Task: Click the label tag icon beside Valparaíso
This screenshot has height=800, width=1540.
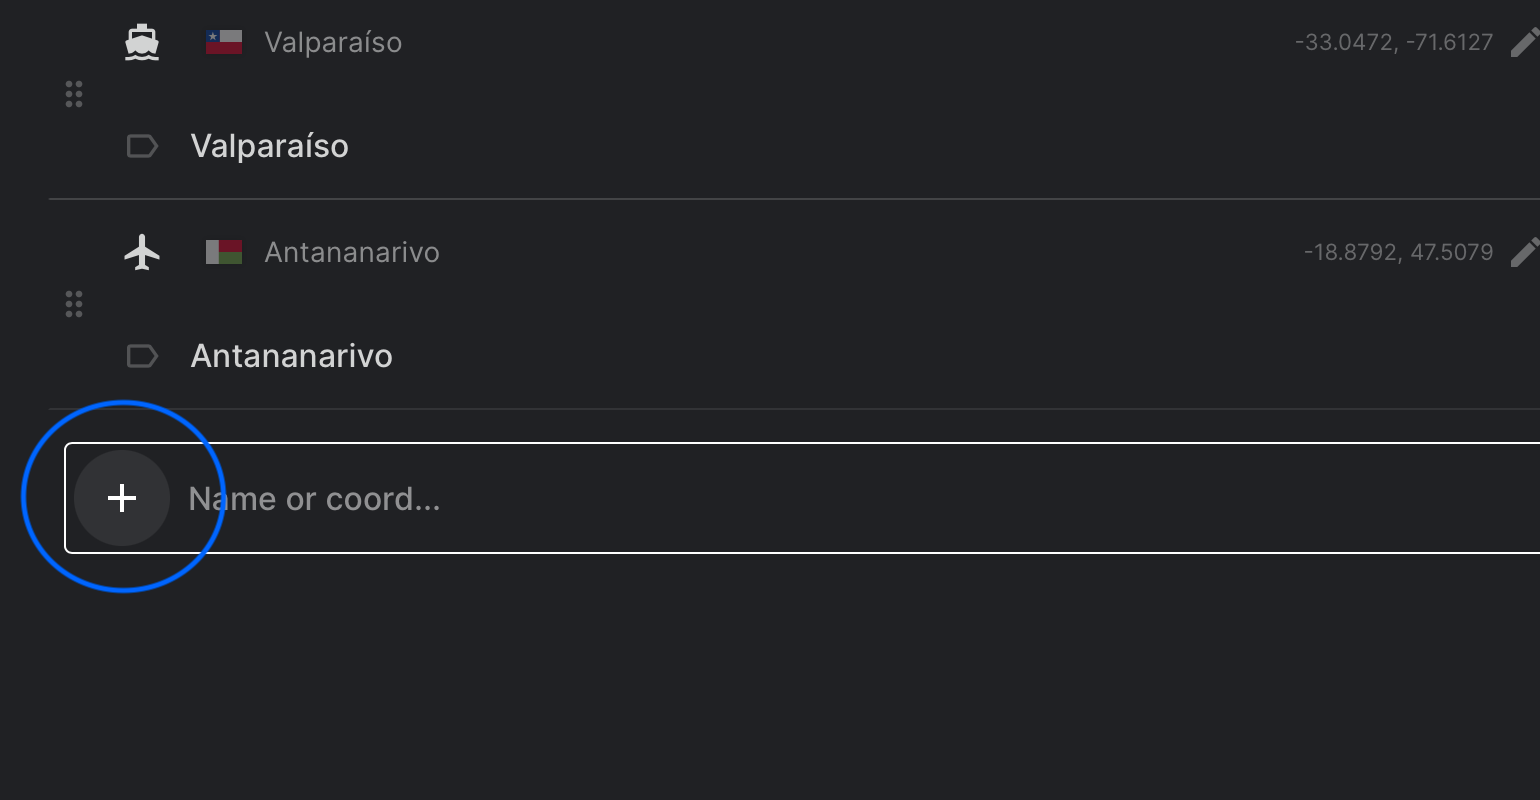Action: pos(142,147)
